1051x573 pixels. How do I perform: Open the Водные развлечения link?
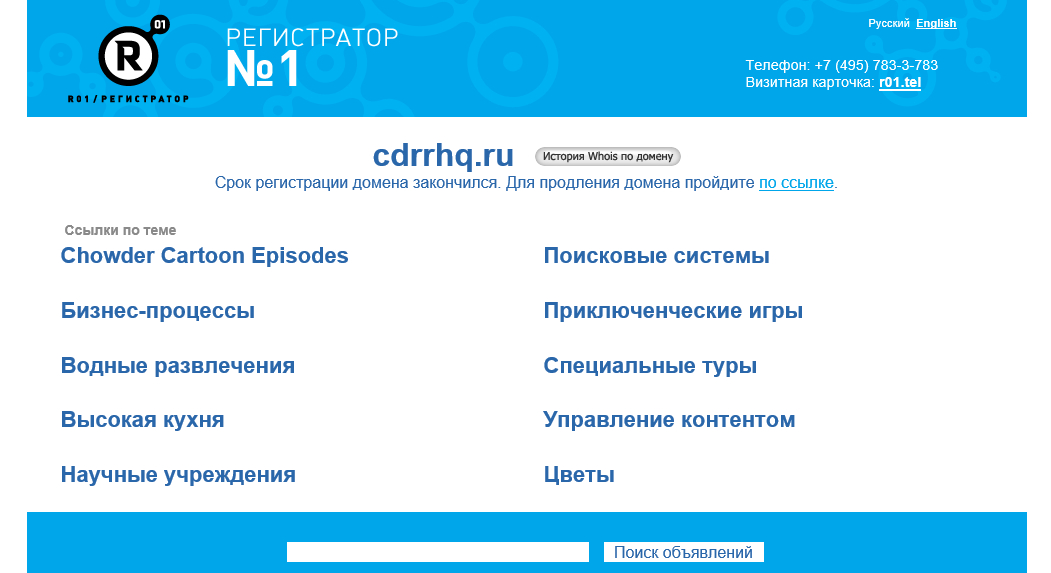[x=178, y=365]
